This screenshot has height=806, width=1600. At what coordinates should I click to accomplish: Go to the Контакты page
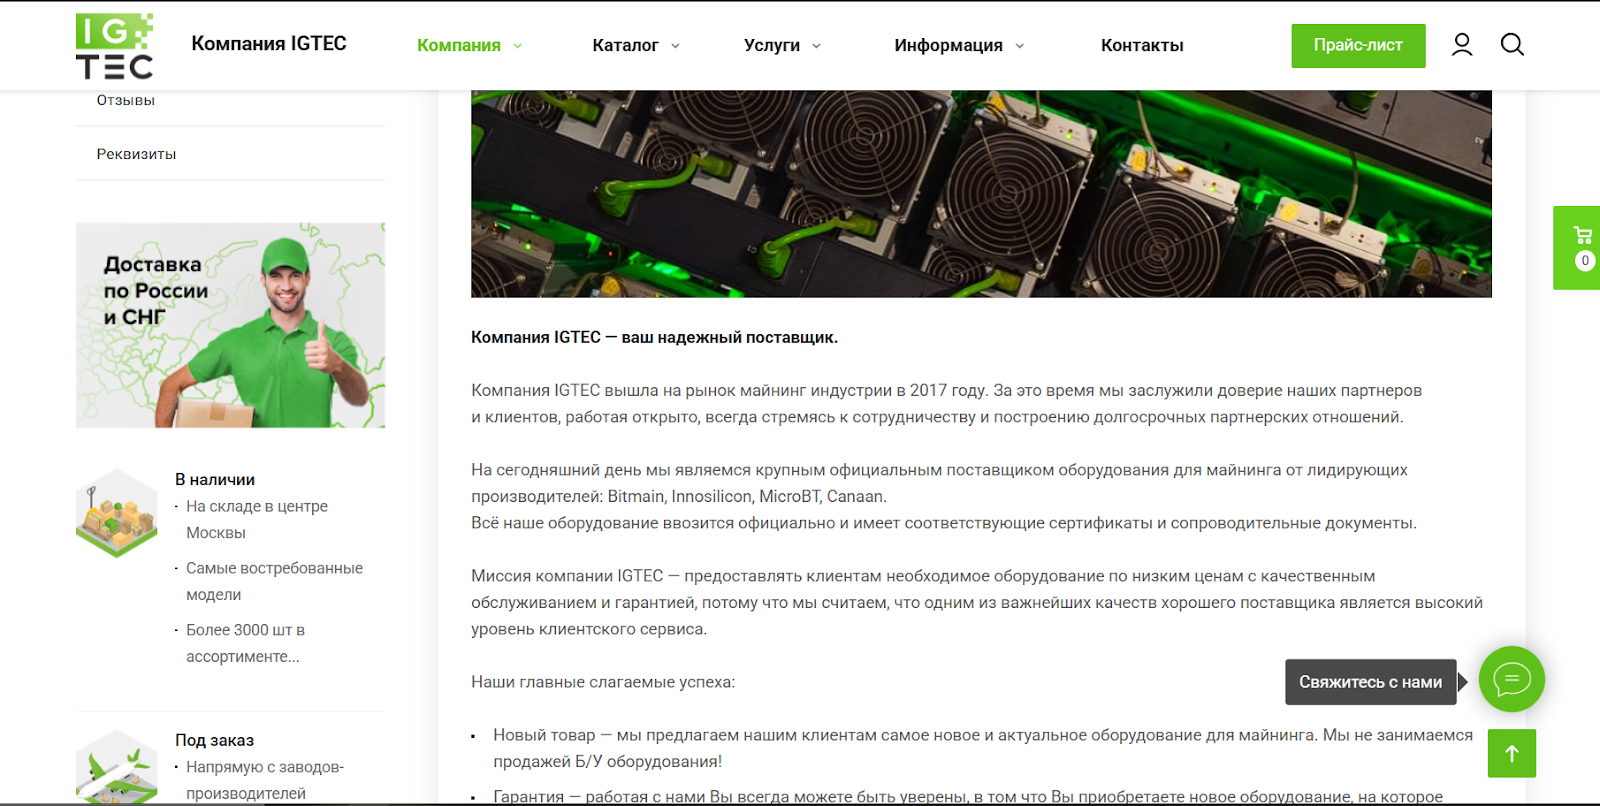pyautogui.click(x=1142, y=46)
